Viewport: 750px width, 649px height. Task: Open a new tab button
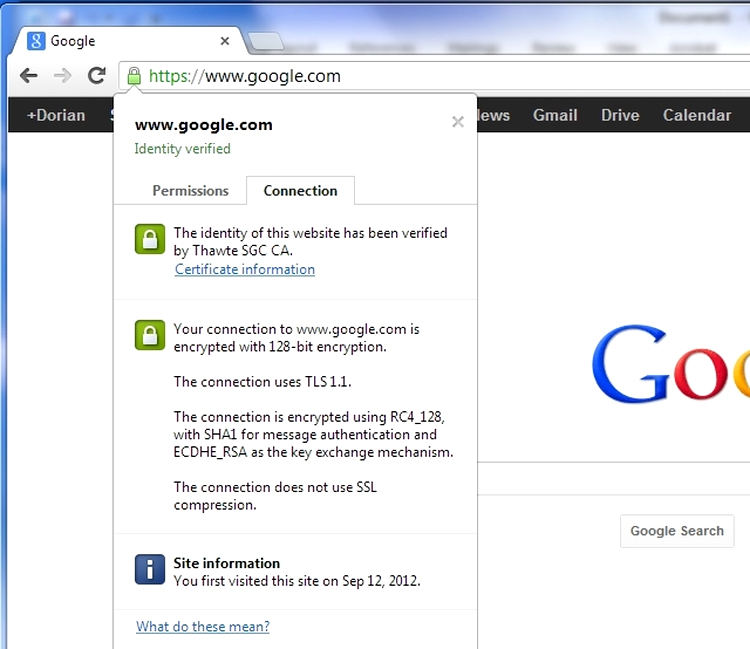tap(265, 42)
